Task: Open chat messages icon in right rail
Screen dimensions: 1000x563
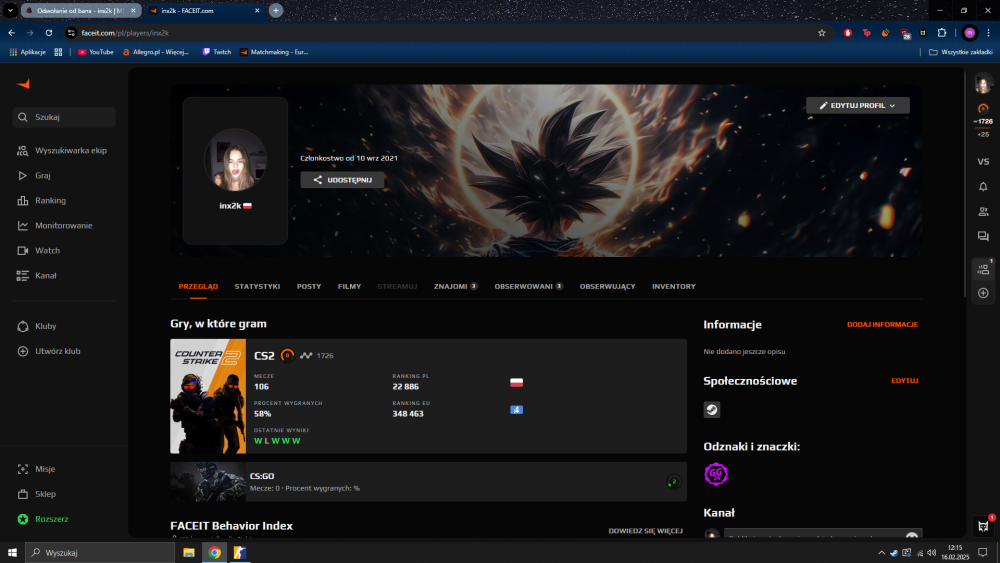Action: (983, 237)
